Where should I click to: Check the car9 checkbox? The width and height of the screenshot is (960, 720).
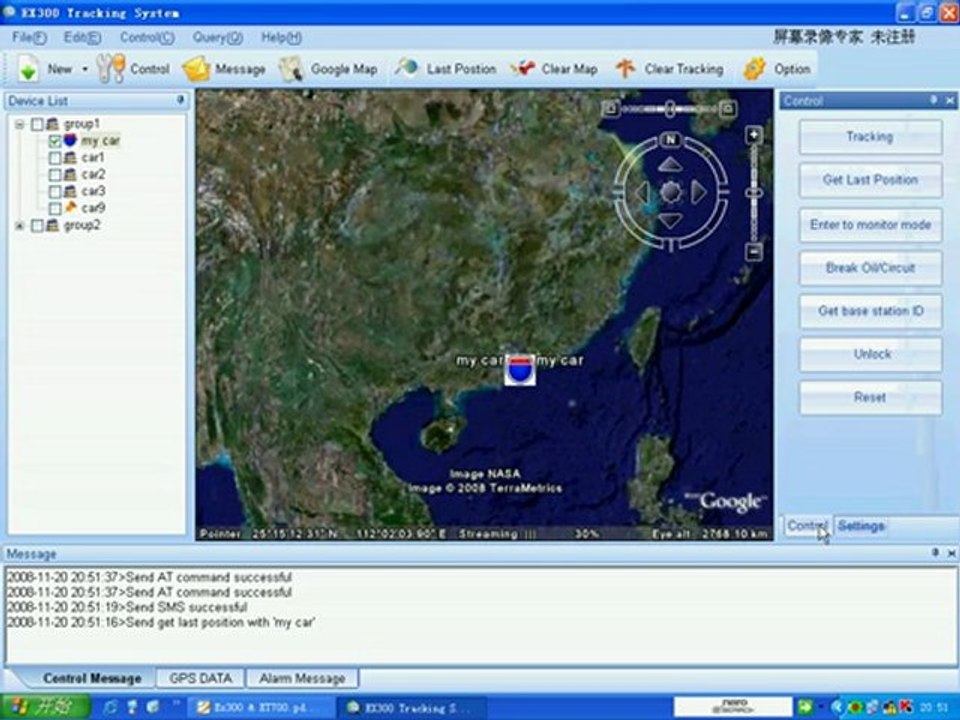(54, 209)
